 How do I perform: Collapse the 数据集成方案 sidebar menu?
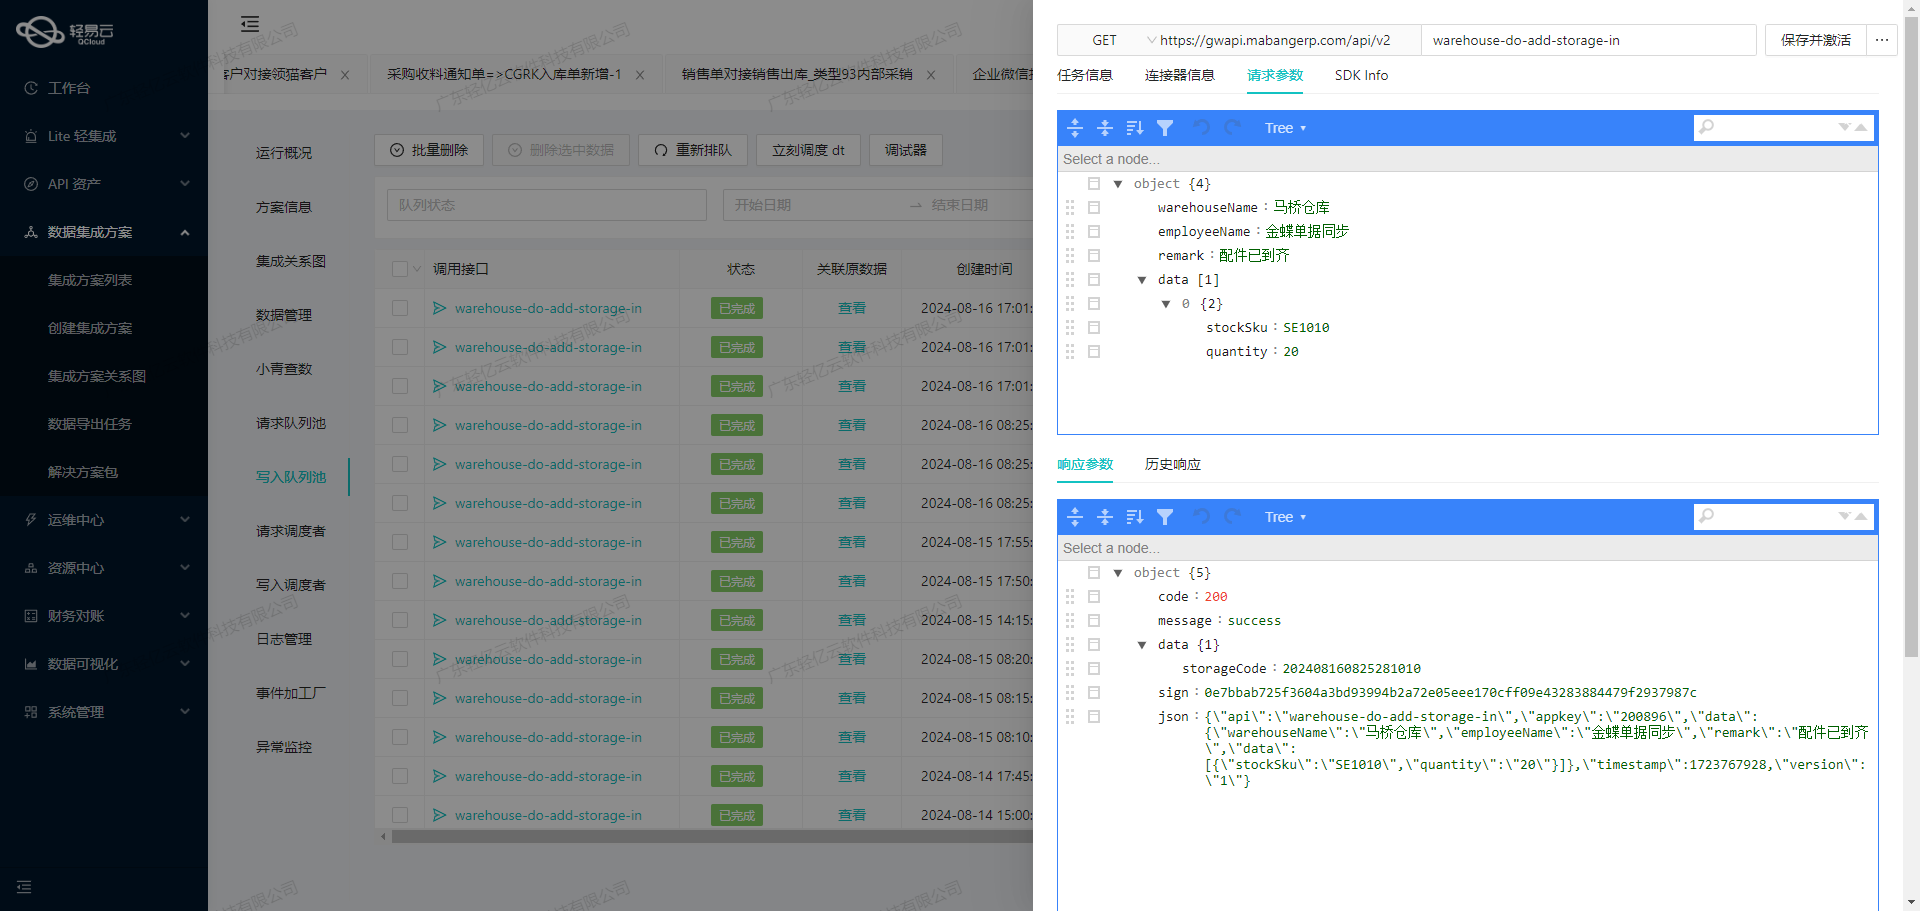104,232
